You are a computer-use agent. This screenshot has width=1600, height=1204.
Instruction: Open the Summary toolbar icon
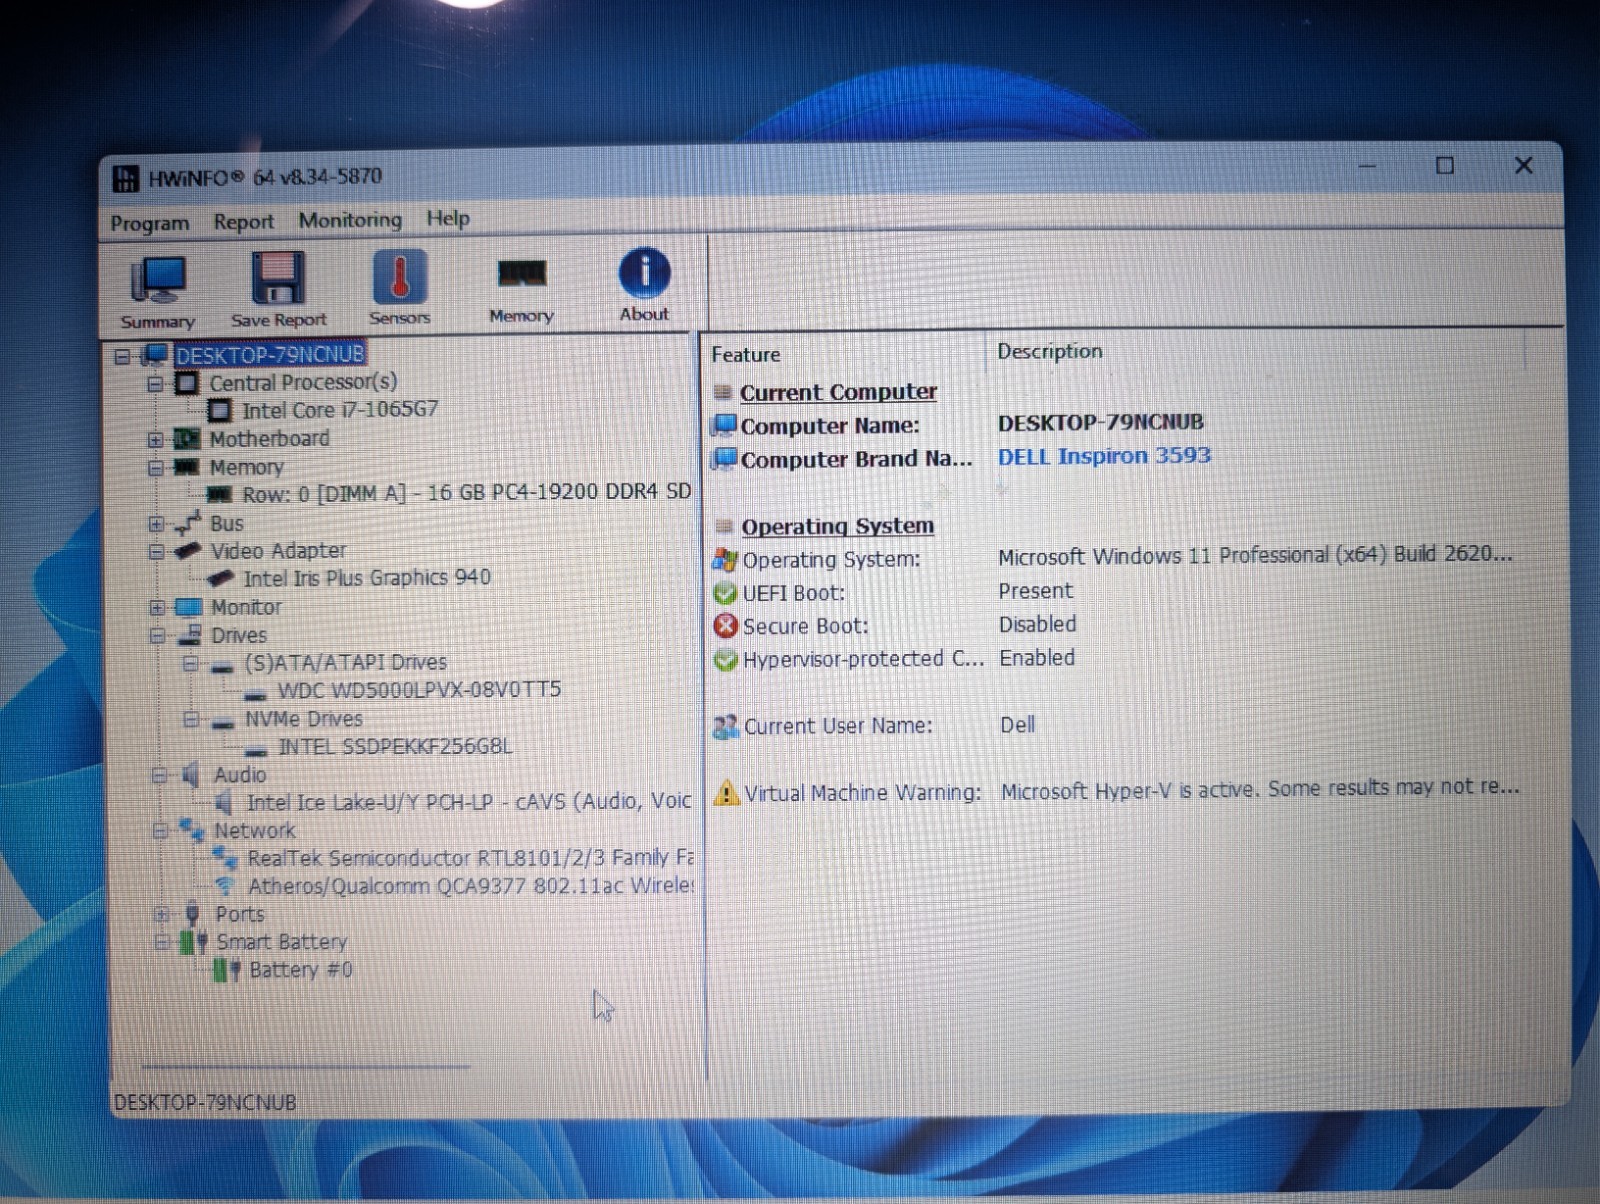[x=158, y=290]
